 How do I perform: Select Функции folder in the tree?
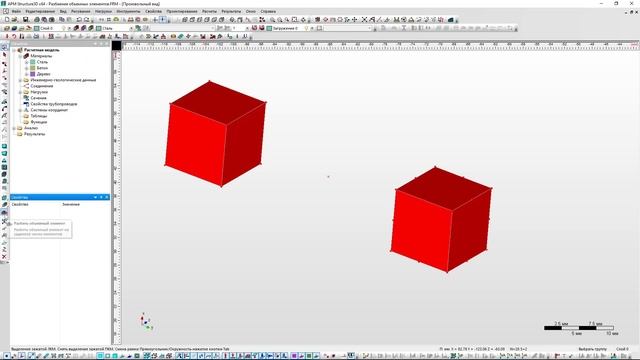coord(39,122)
